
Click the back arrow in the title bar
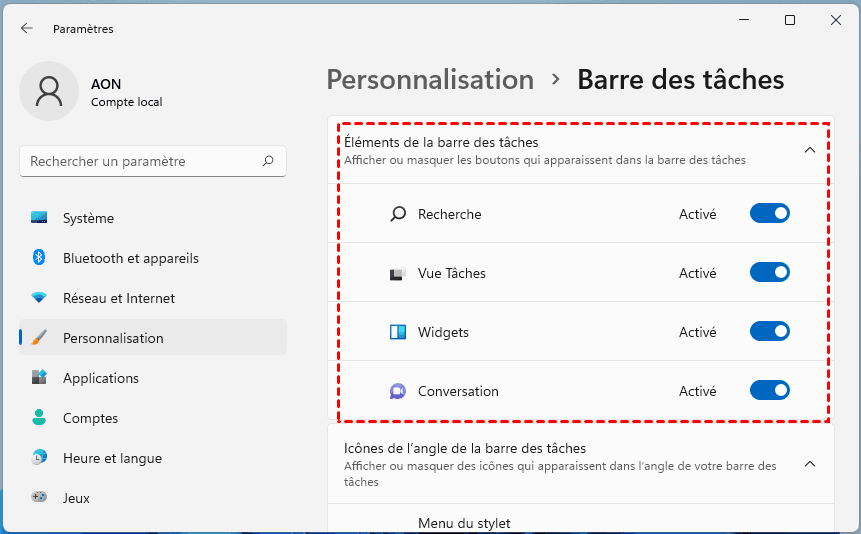click(27, 29)
